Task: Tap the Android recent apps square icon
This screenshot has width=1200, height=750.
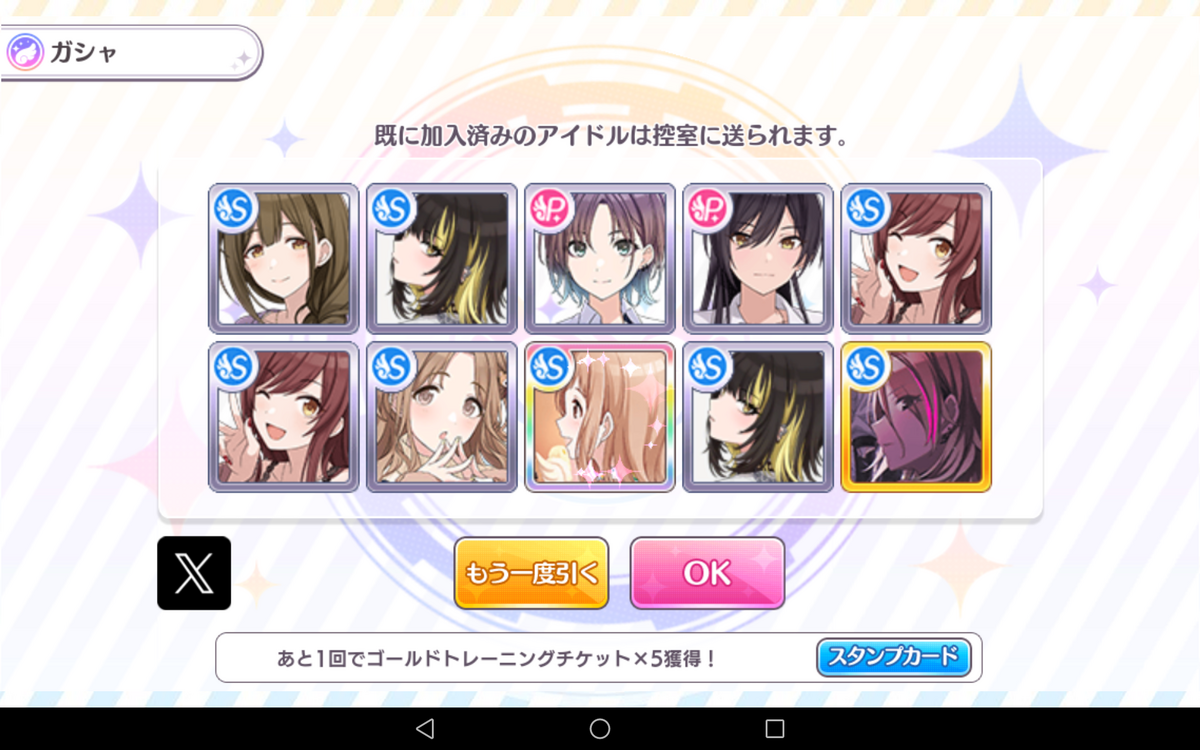Action: tap(775, 728)
